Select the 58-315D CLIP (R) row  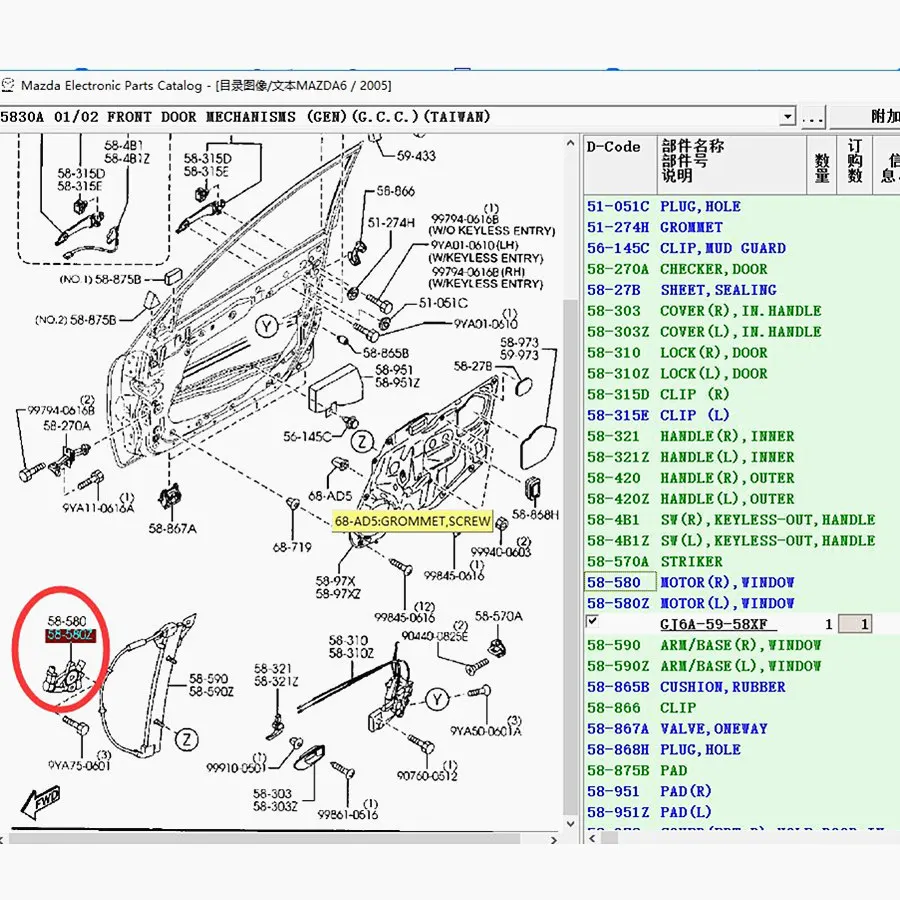point(742,394)
